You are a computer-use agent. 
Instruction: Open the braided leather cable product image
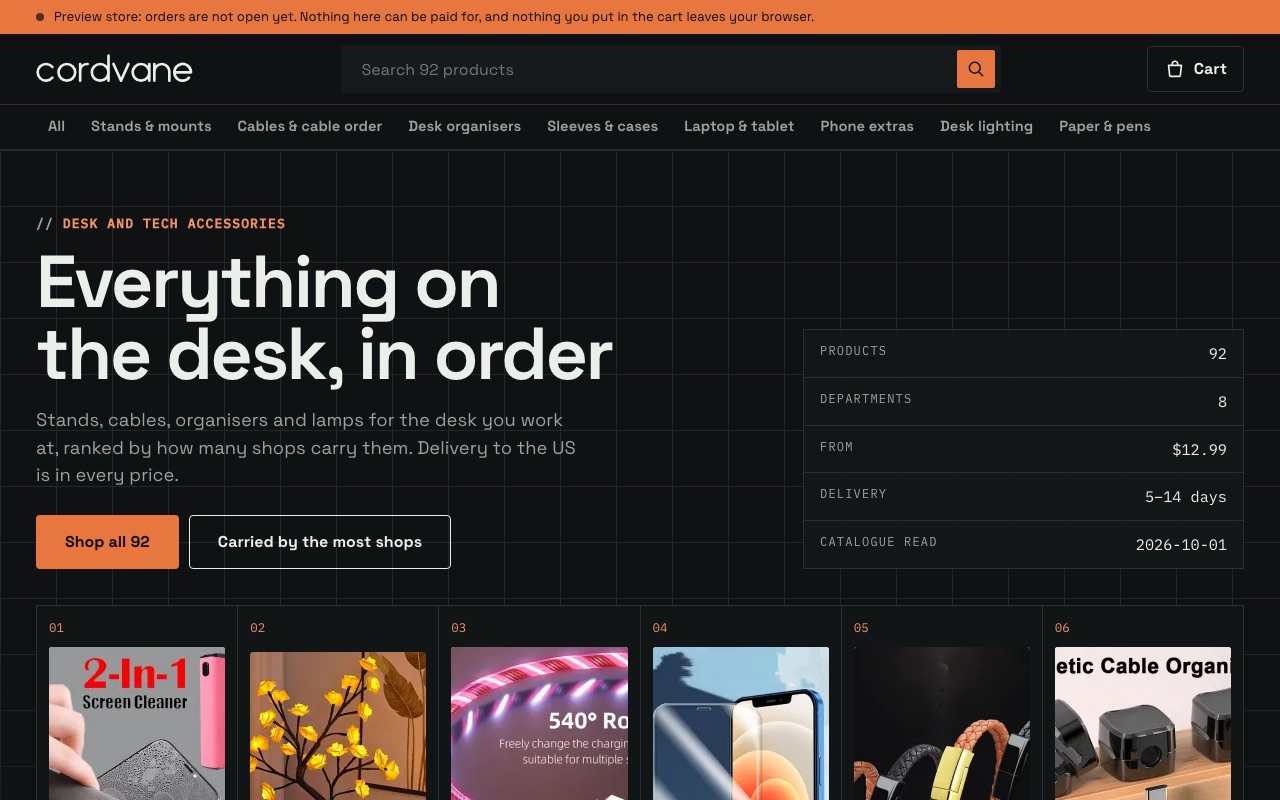point(942,723)
